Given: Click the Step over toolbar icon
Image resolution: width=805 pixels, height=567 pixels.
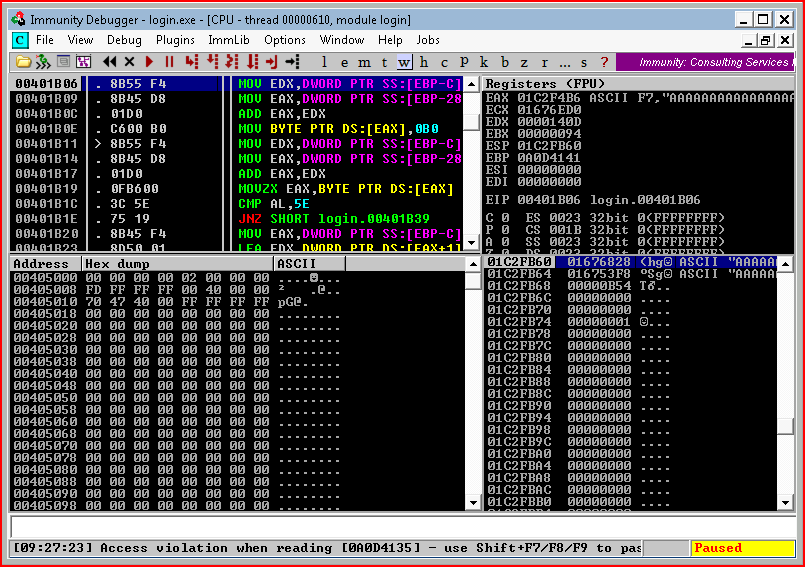Looking at the screenshot, I should [212, 62].
